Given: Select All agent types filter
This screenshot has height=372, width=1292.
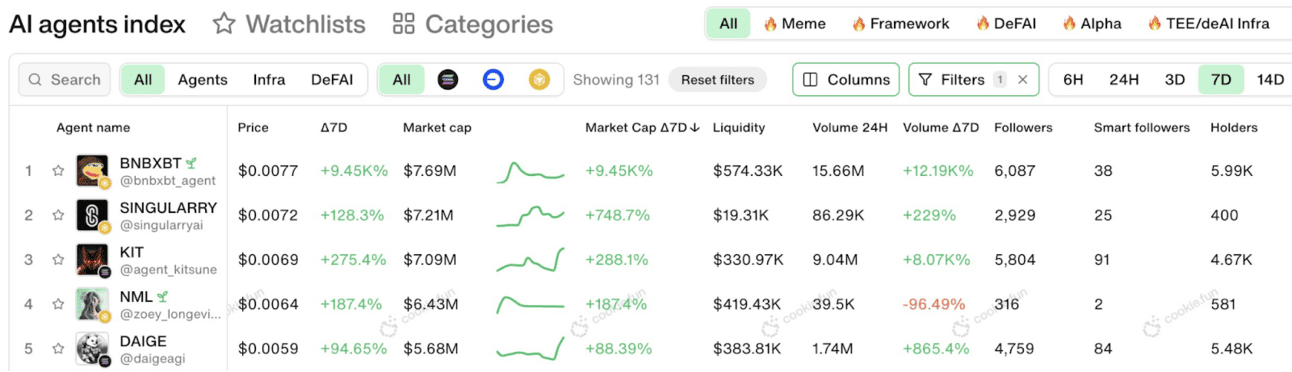Looking at the screenshot, I should coord(143,80).
